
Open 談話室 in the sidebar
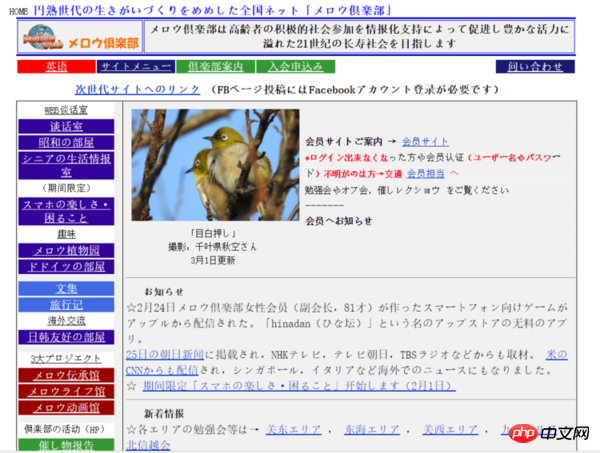tap(66, 127)
